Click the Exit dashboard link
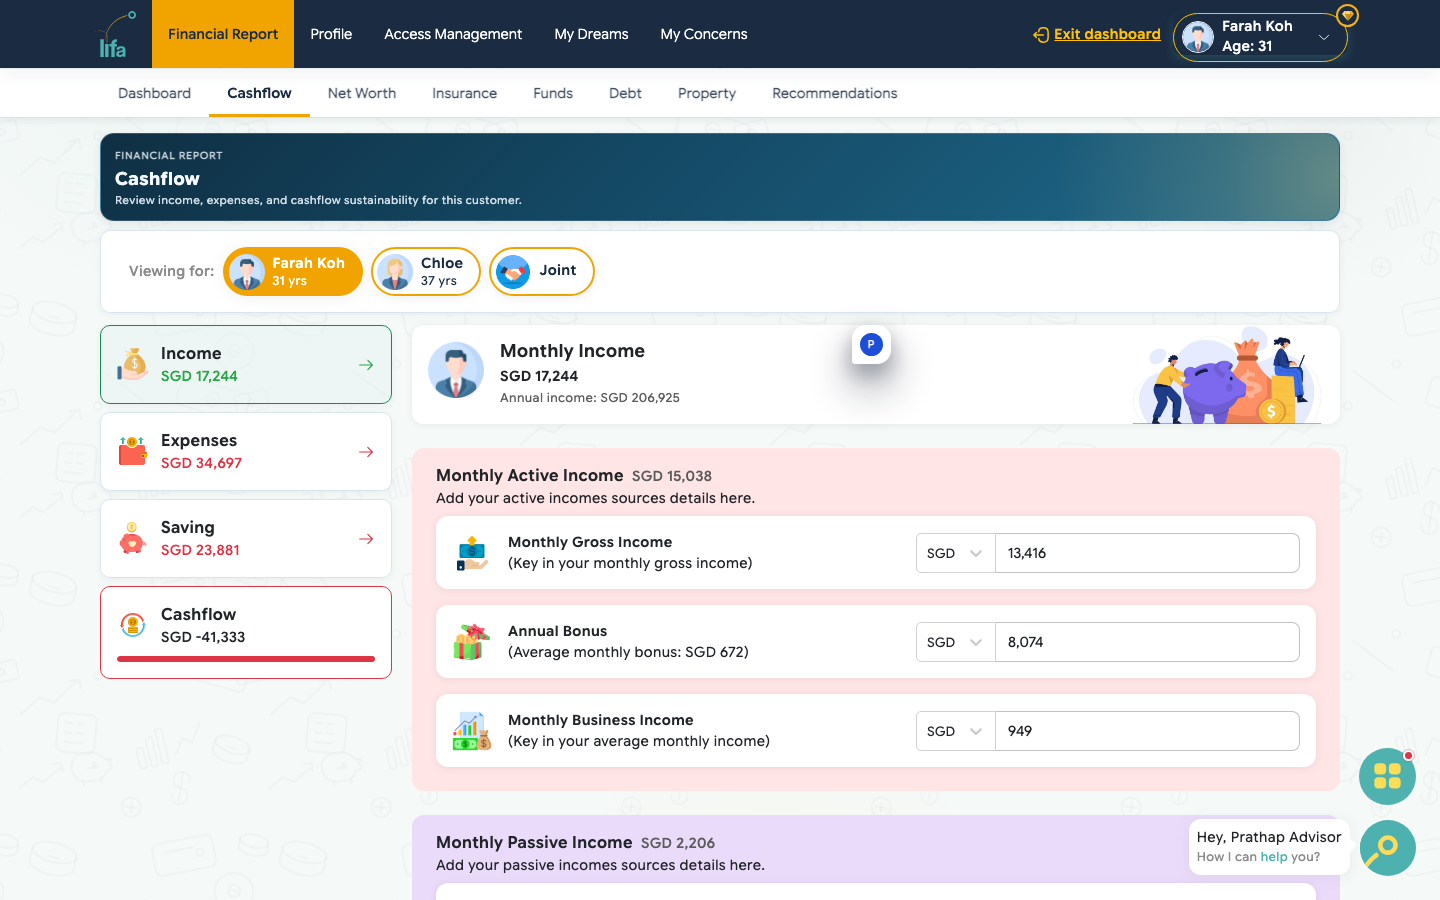Screen dimensions: 1440x900 [x=1107, y=34]
